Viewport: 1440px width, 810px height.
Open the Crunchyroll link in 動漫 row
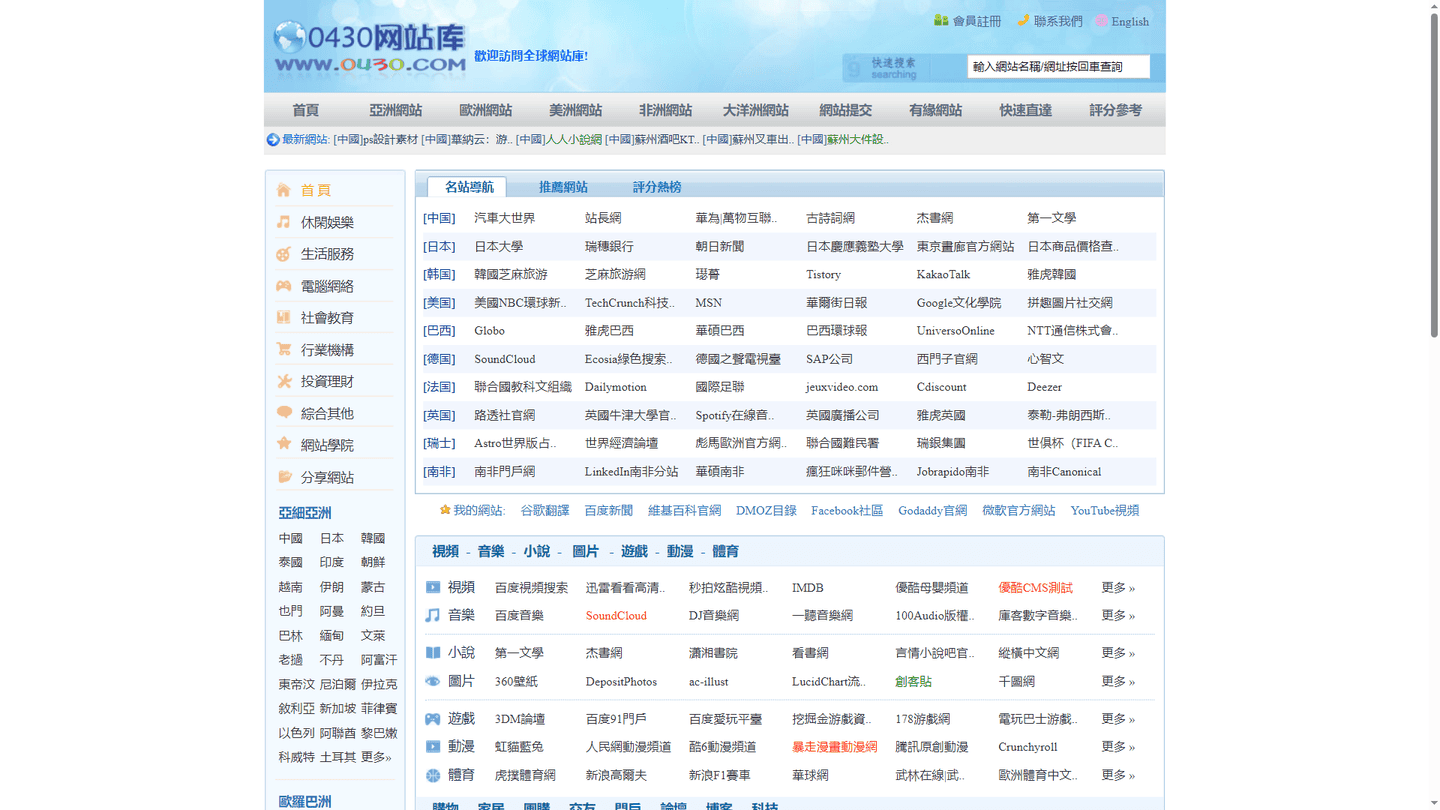[1028, 747]
